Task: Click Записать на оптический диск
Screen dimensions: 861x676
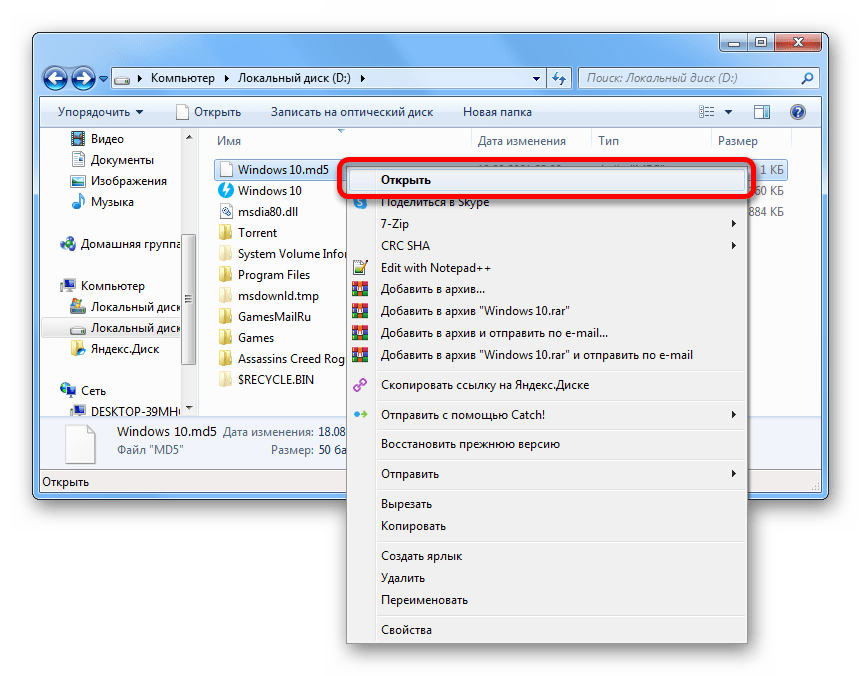Action: coord(352,112)
